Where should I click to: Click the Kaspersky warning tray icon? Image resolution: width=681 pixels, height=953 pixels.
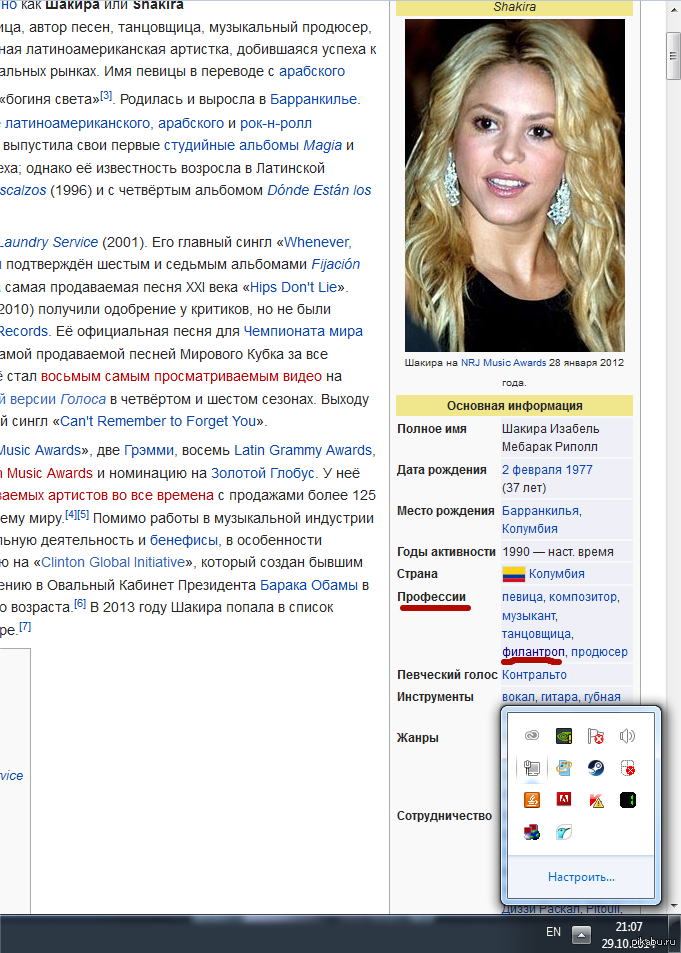pyautogui.click(x=596, y=800)
